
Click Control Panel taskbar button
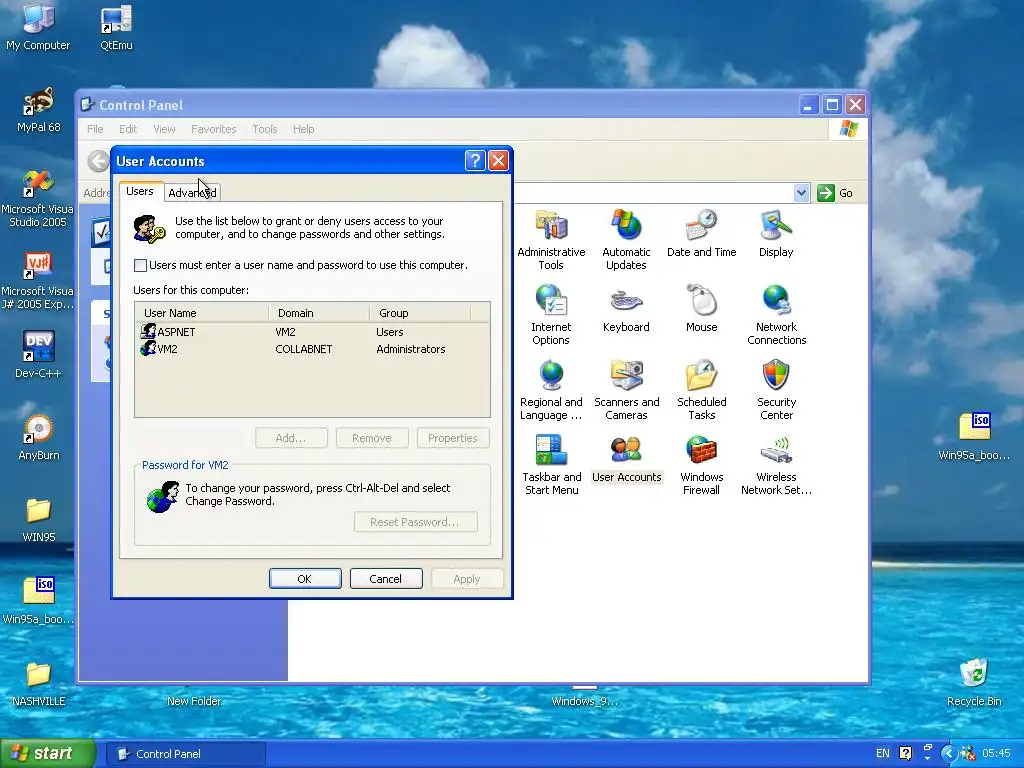185,754
